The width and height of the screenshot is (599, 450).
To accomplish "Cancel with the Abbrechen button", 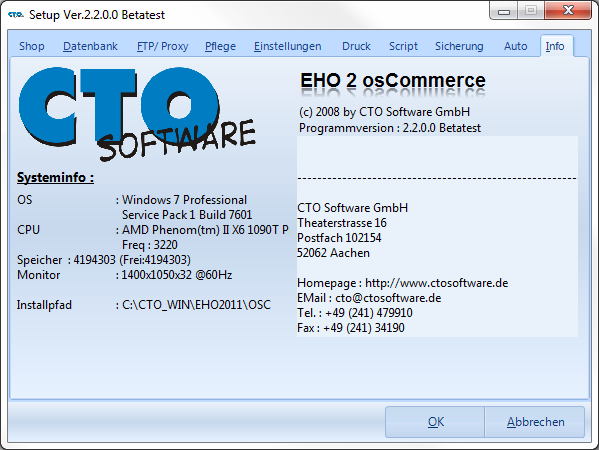I will [535, 422].
